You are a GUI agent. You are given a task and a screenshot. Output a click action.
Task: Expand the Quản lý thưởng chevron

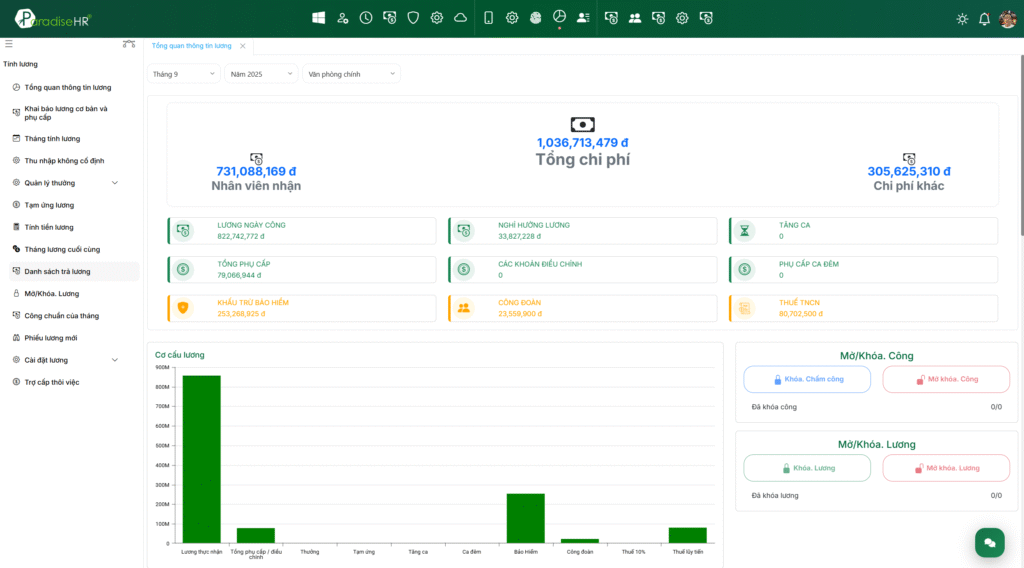tap(115, 183)
